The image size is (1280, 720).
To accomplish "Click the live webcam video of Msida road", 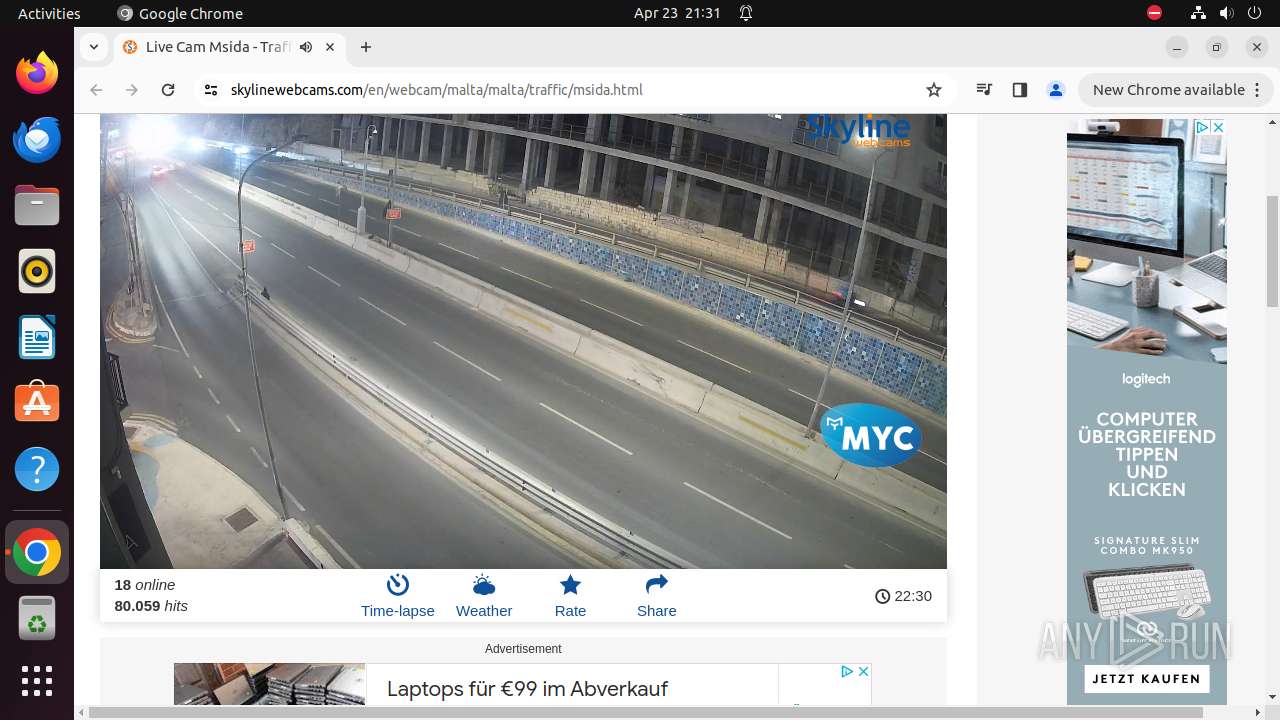I will click(523, 340).
